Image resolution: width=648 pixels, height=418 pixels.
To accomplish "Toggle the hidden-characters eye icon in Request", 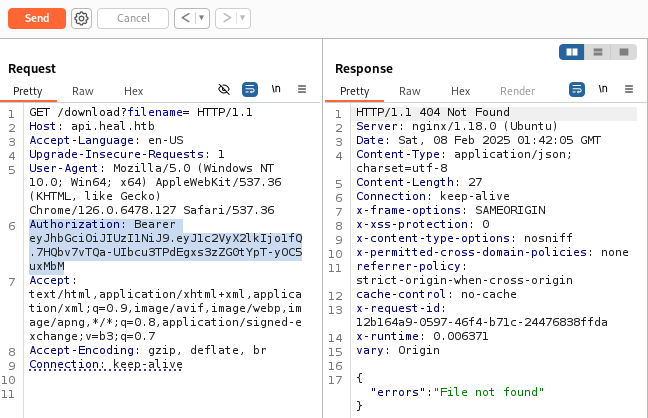I will 224,90.
